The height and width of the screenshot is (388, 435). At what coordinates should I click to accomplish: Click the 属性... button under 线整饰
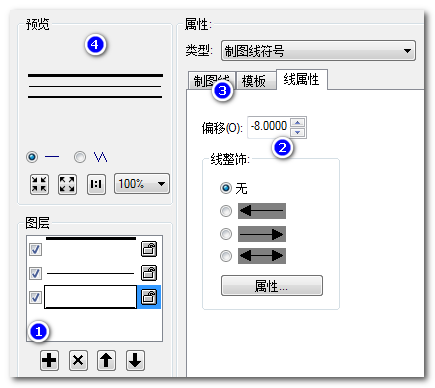click(272, 285)
